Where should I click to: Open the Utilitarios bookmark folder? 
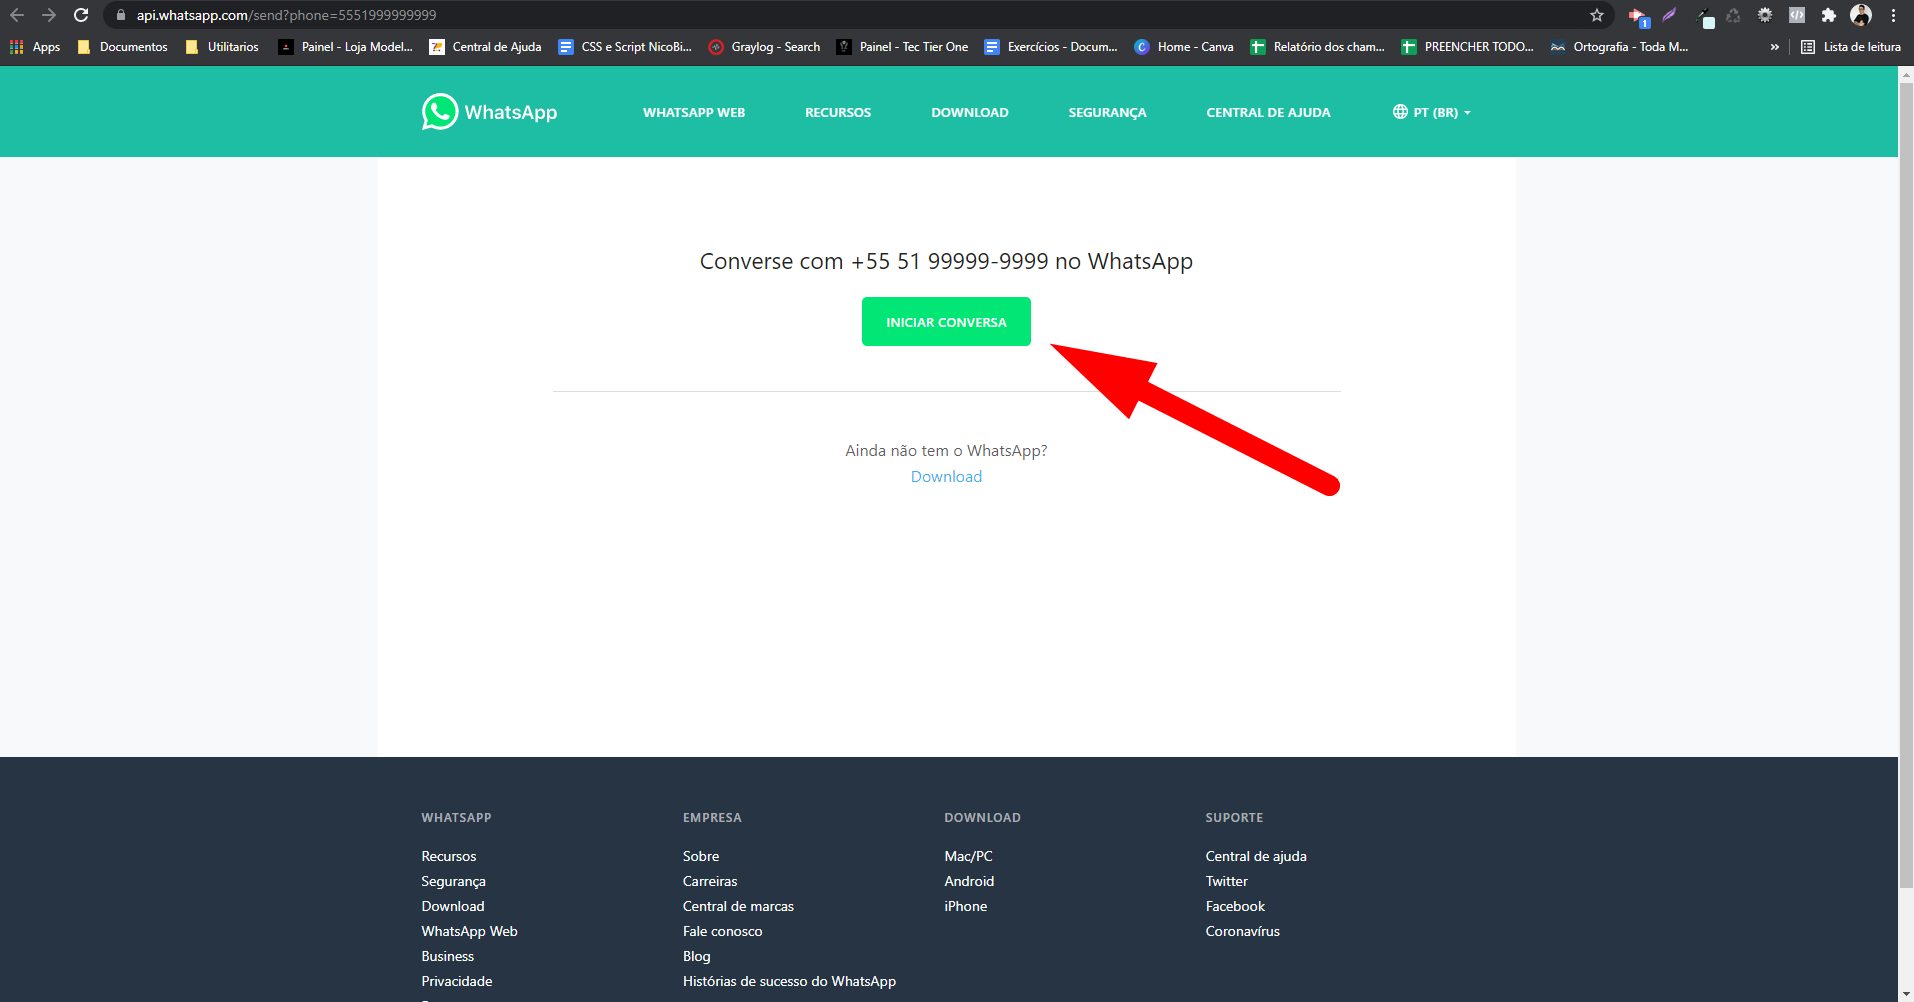222,47
